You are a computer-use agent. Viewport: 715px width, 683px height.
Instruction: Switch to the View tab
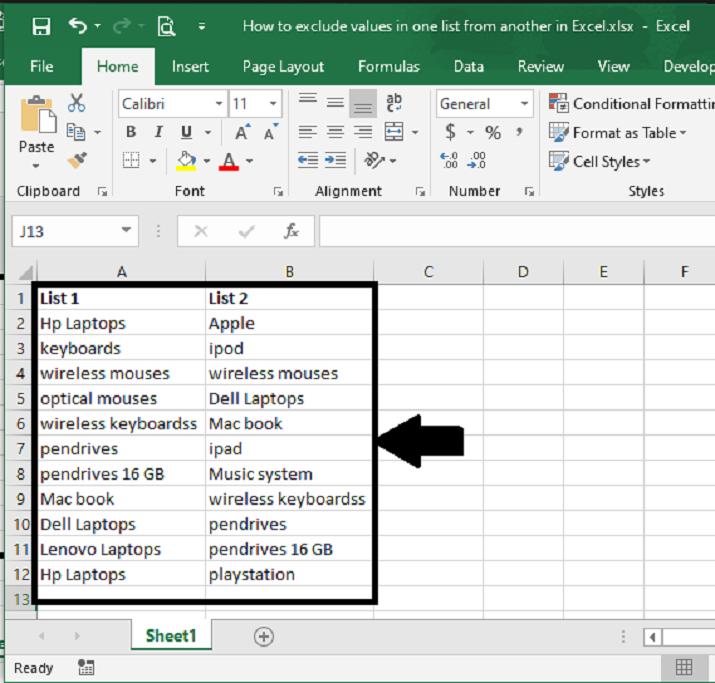click(613, 67)
